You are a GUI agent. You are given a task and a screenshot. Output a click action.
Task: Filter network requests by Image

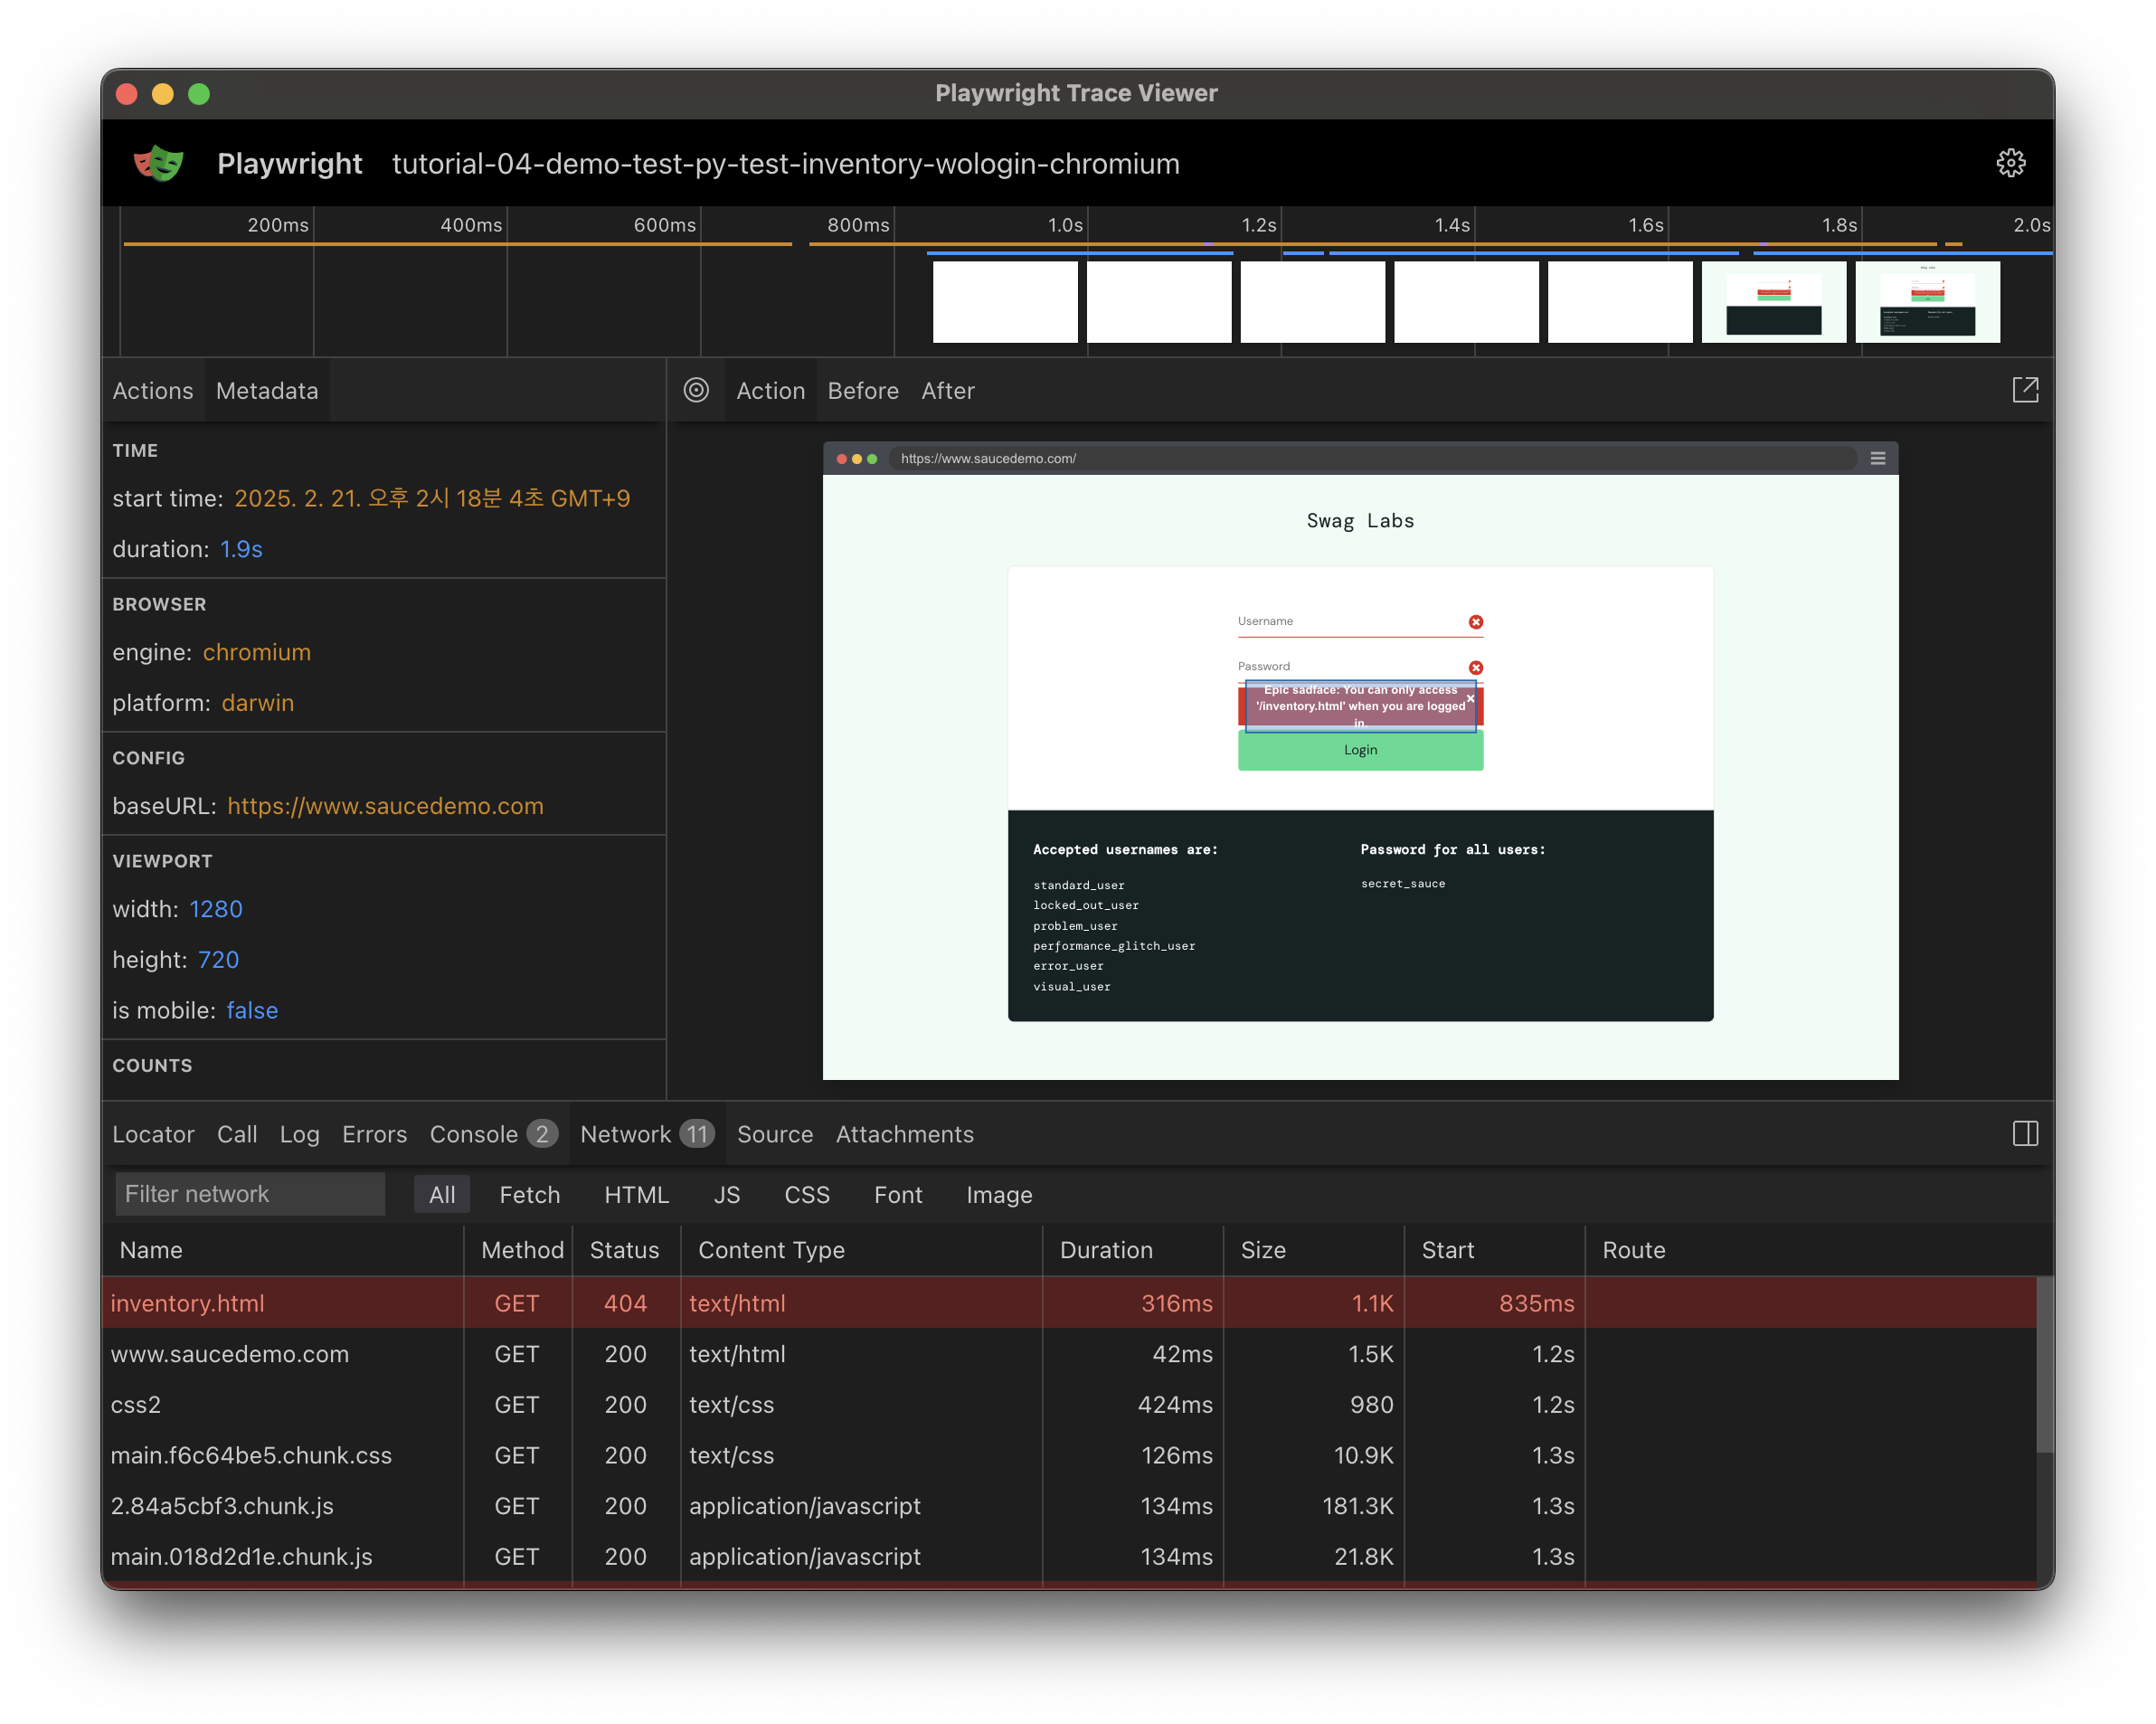click(x=998, y=1194)
